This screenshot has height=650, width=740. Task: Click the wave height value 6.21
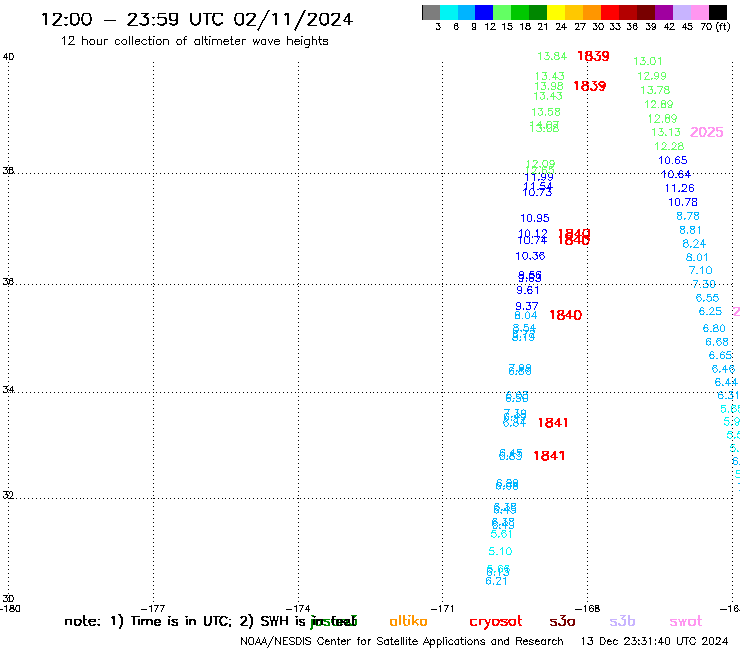(496, 582)
